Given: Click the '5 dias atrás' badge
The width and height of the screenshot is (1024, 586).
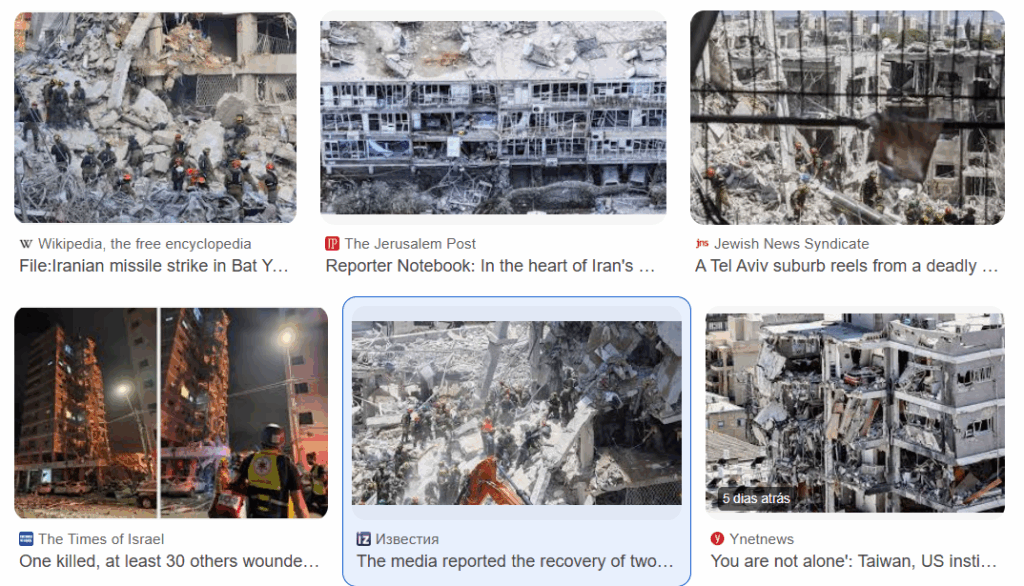Looking at the screenshot, I should pos(756,498).
